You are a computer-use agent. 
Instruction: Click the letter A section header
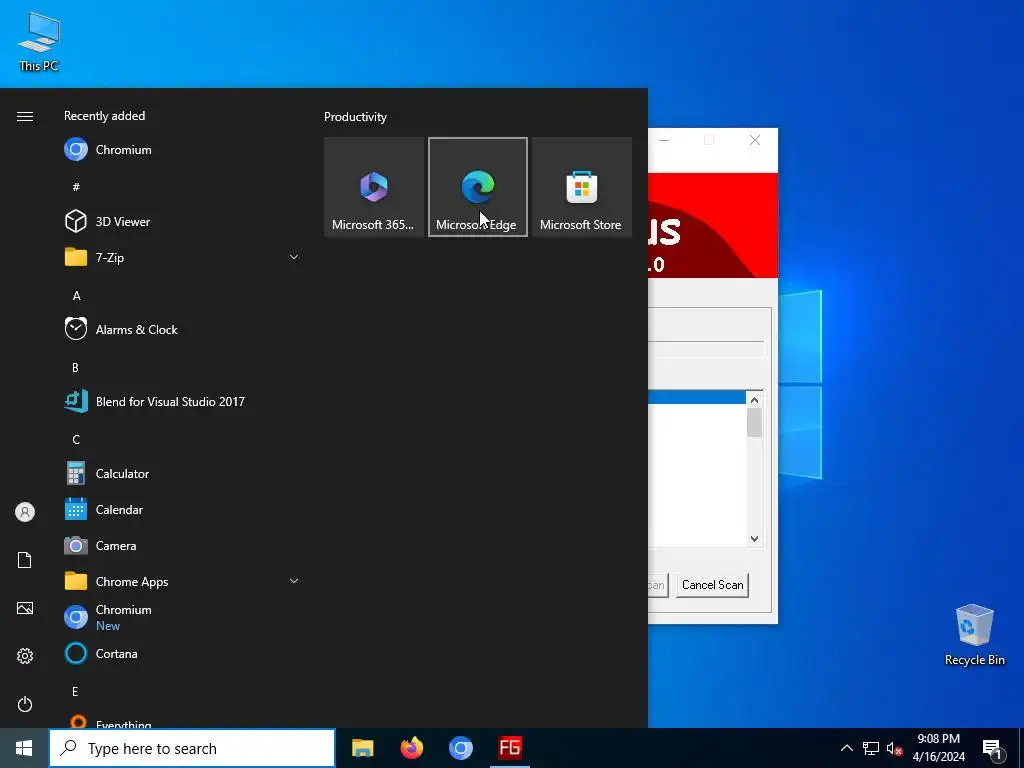pyautogui.click(x=76, y=296)
